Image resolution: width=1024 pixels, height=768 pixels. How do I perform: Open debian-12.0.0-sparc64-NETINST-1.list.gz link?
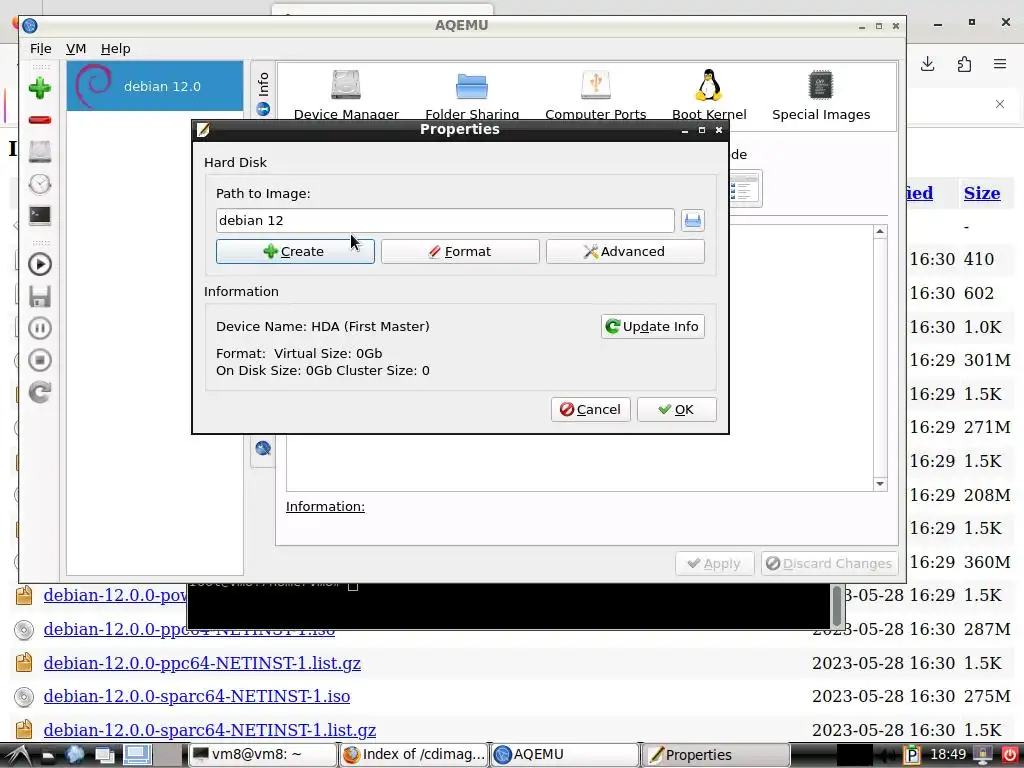point(210,729)
